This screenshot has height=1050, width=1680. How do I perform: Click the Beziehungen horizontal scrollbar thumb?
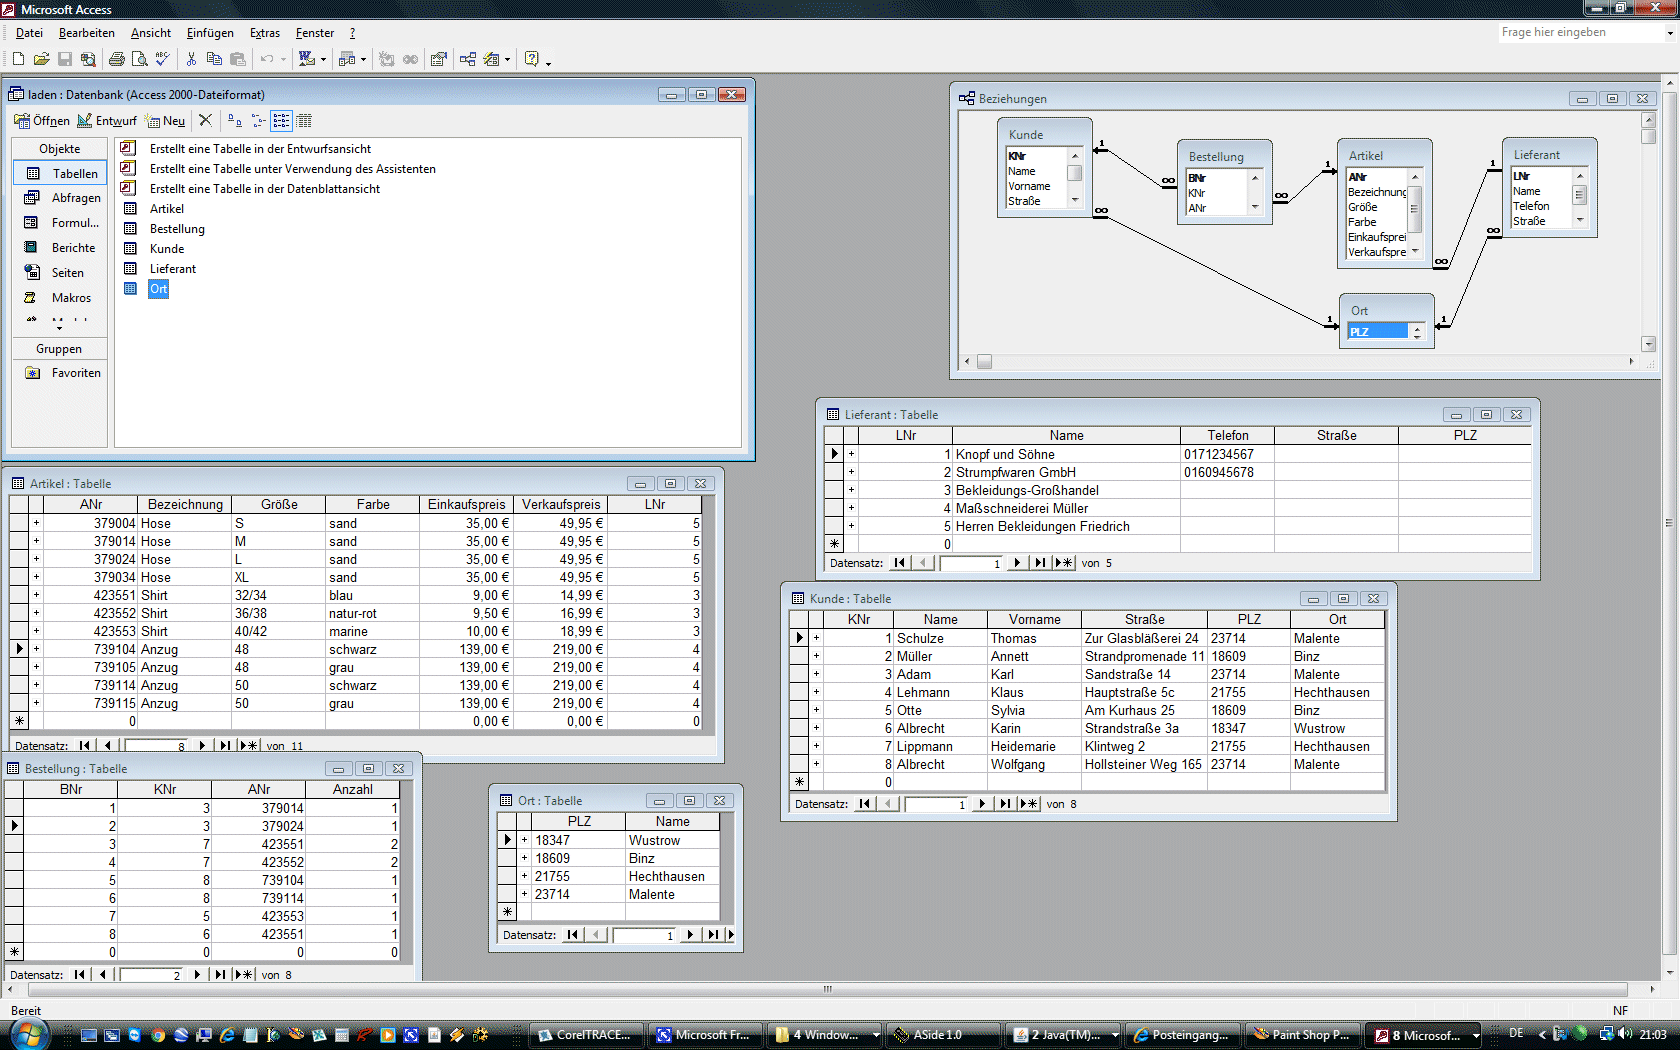(984, 361)
